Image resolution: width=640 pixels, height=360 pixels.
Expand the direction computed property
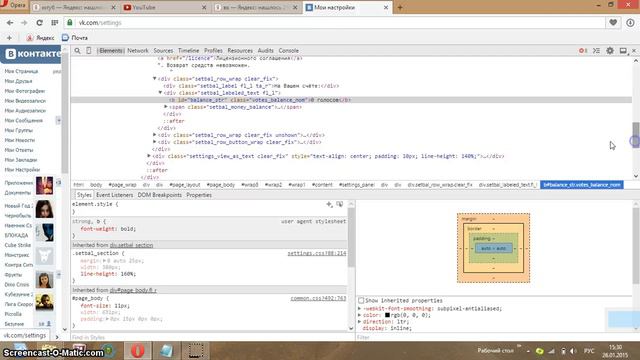point(360,322)
